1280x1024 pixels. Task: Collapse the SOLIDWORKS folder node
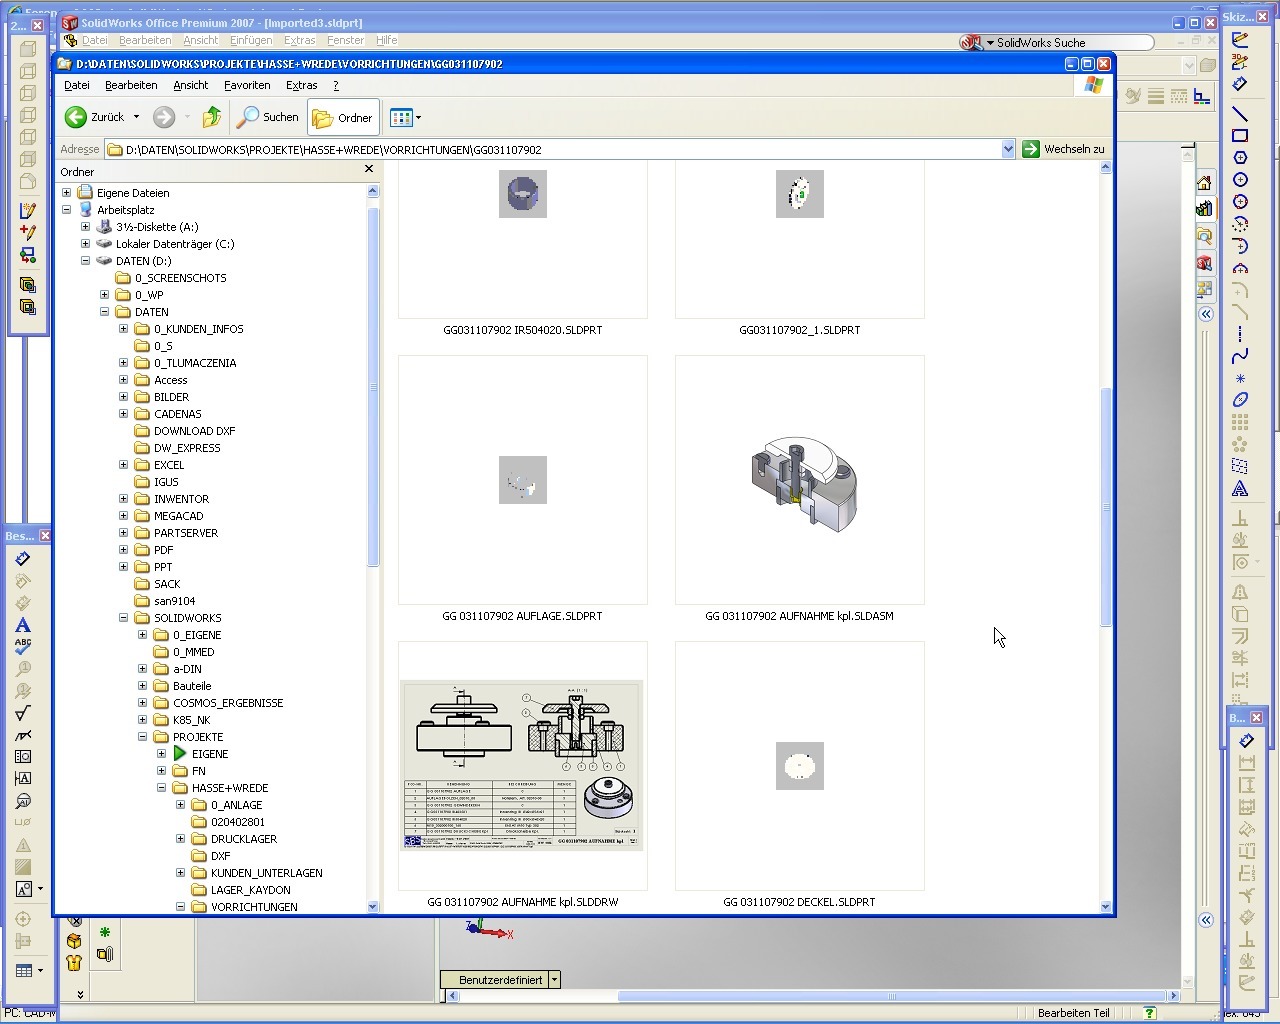(124, 618)
